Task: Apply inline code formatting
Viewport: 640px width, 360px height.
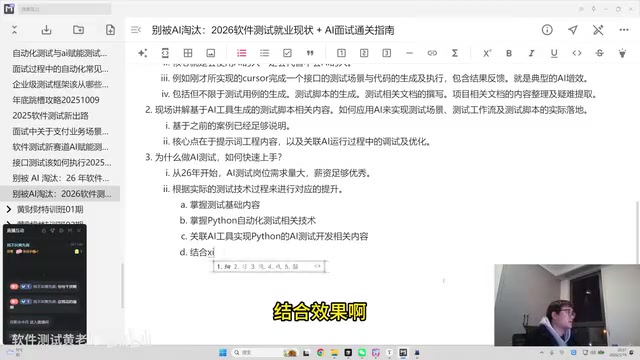Action: pos(577,53)
